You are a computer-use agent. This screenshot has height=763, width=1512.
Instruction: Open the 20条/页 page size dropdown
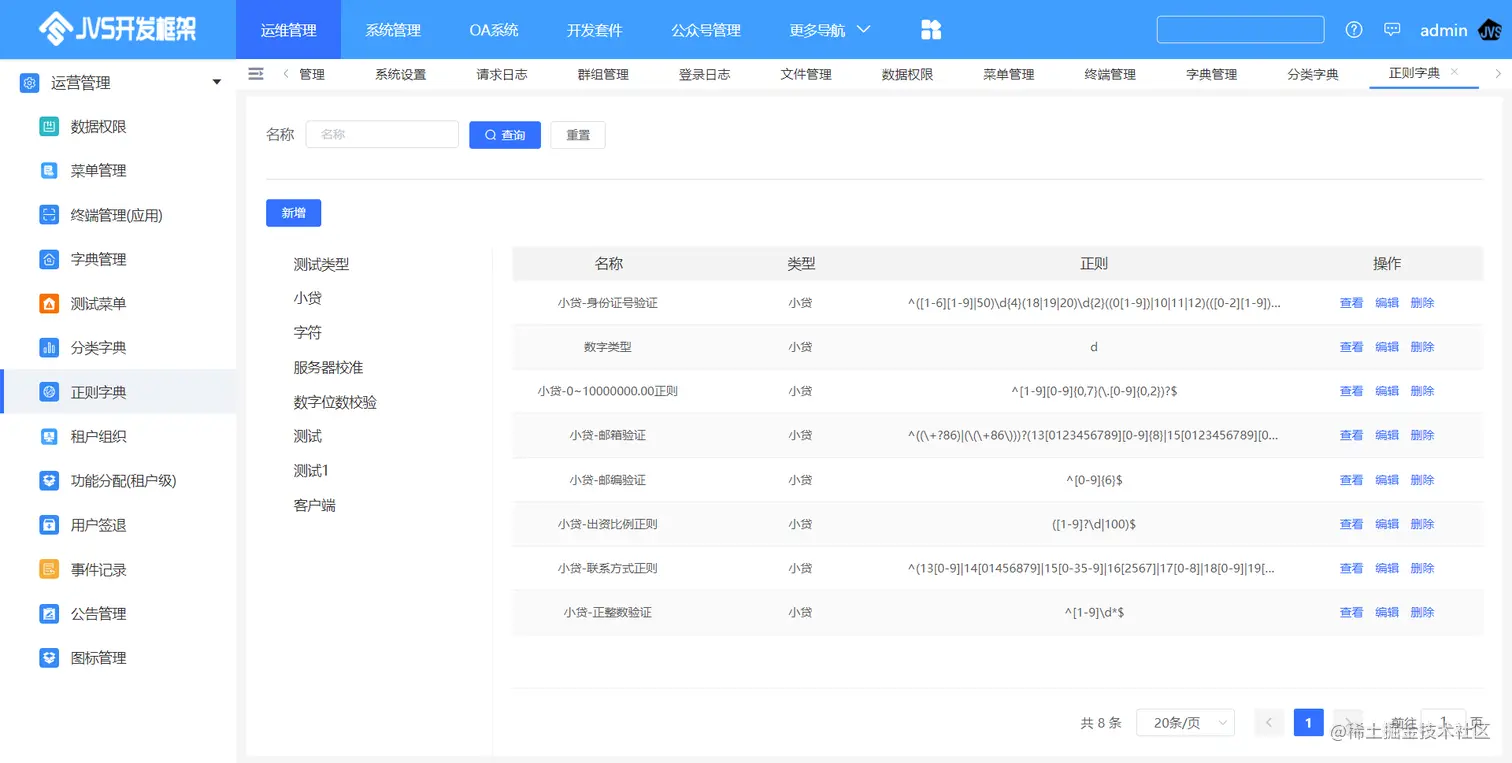tap(1185, 723)
